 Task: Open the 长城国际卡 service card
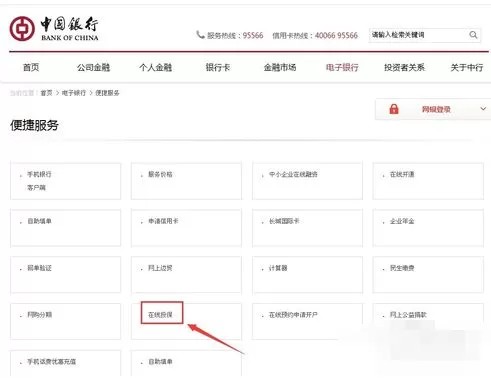[x=307, y=228]
